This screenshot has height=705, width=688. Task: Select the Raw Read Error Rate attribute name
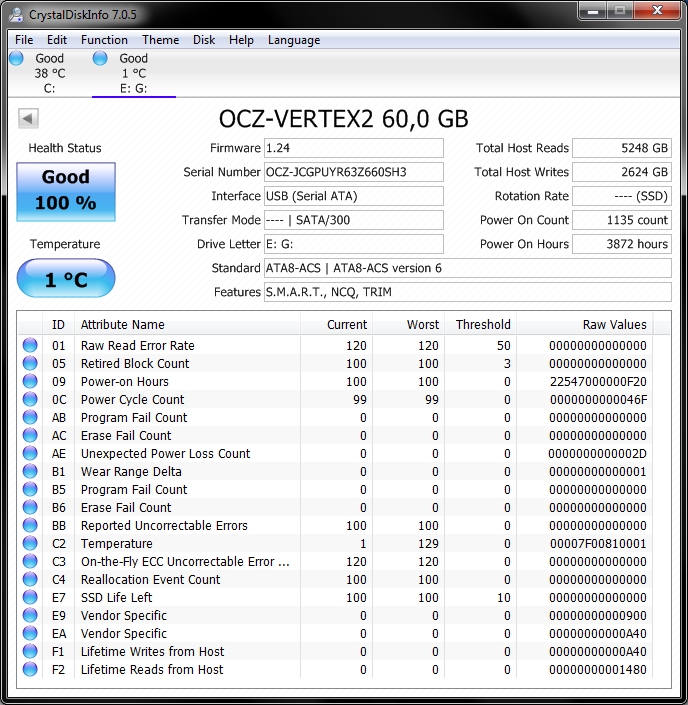(138, 345)
